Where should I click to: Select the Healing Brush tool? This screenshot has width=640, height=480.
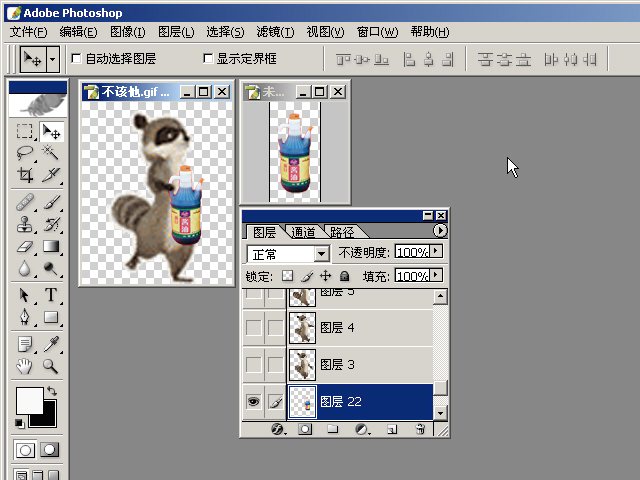25,202
